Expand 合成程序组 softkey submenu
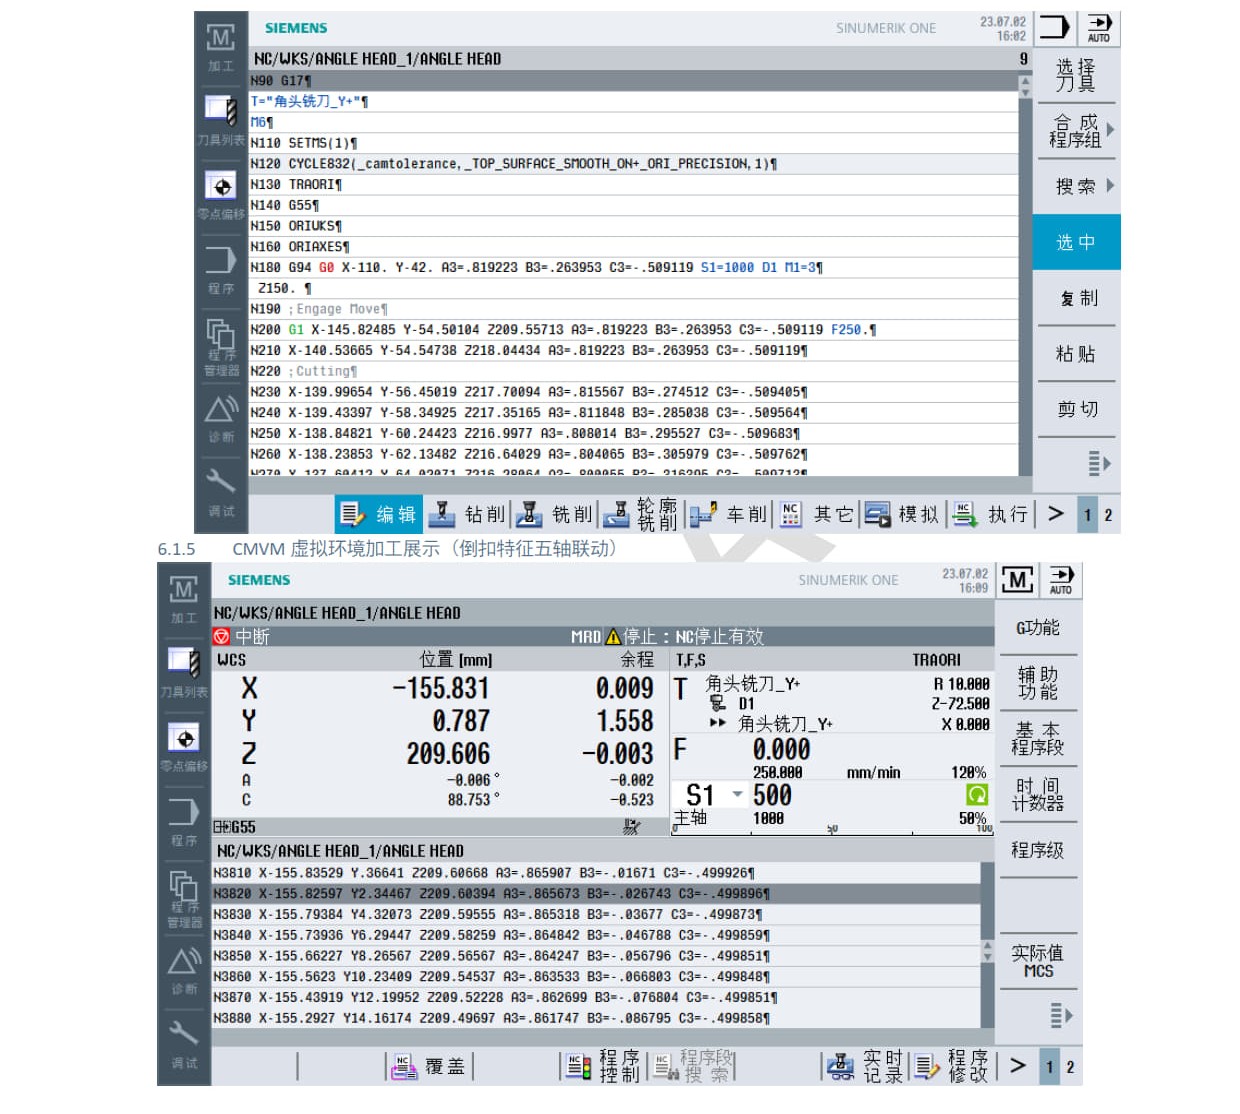Viewport: 1240px width, 1114px height. click(1075, 130)
